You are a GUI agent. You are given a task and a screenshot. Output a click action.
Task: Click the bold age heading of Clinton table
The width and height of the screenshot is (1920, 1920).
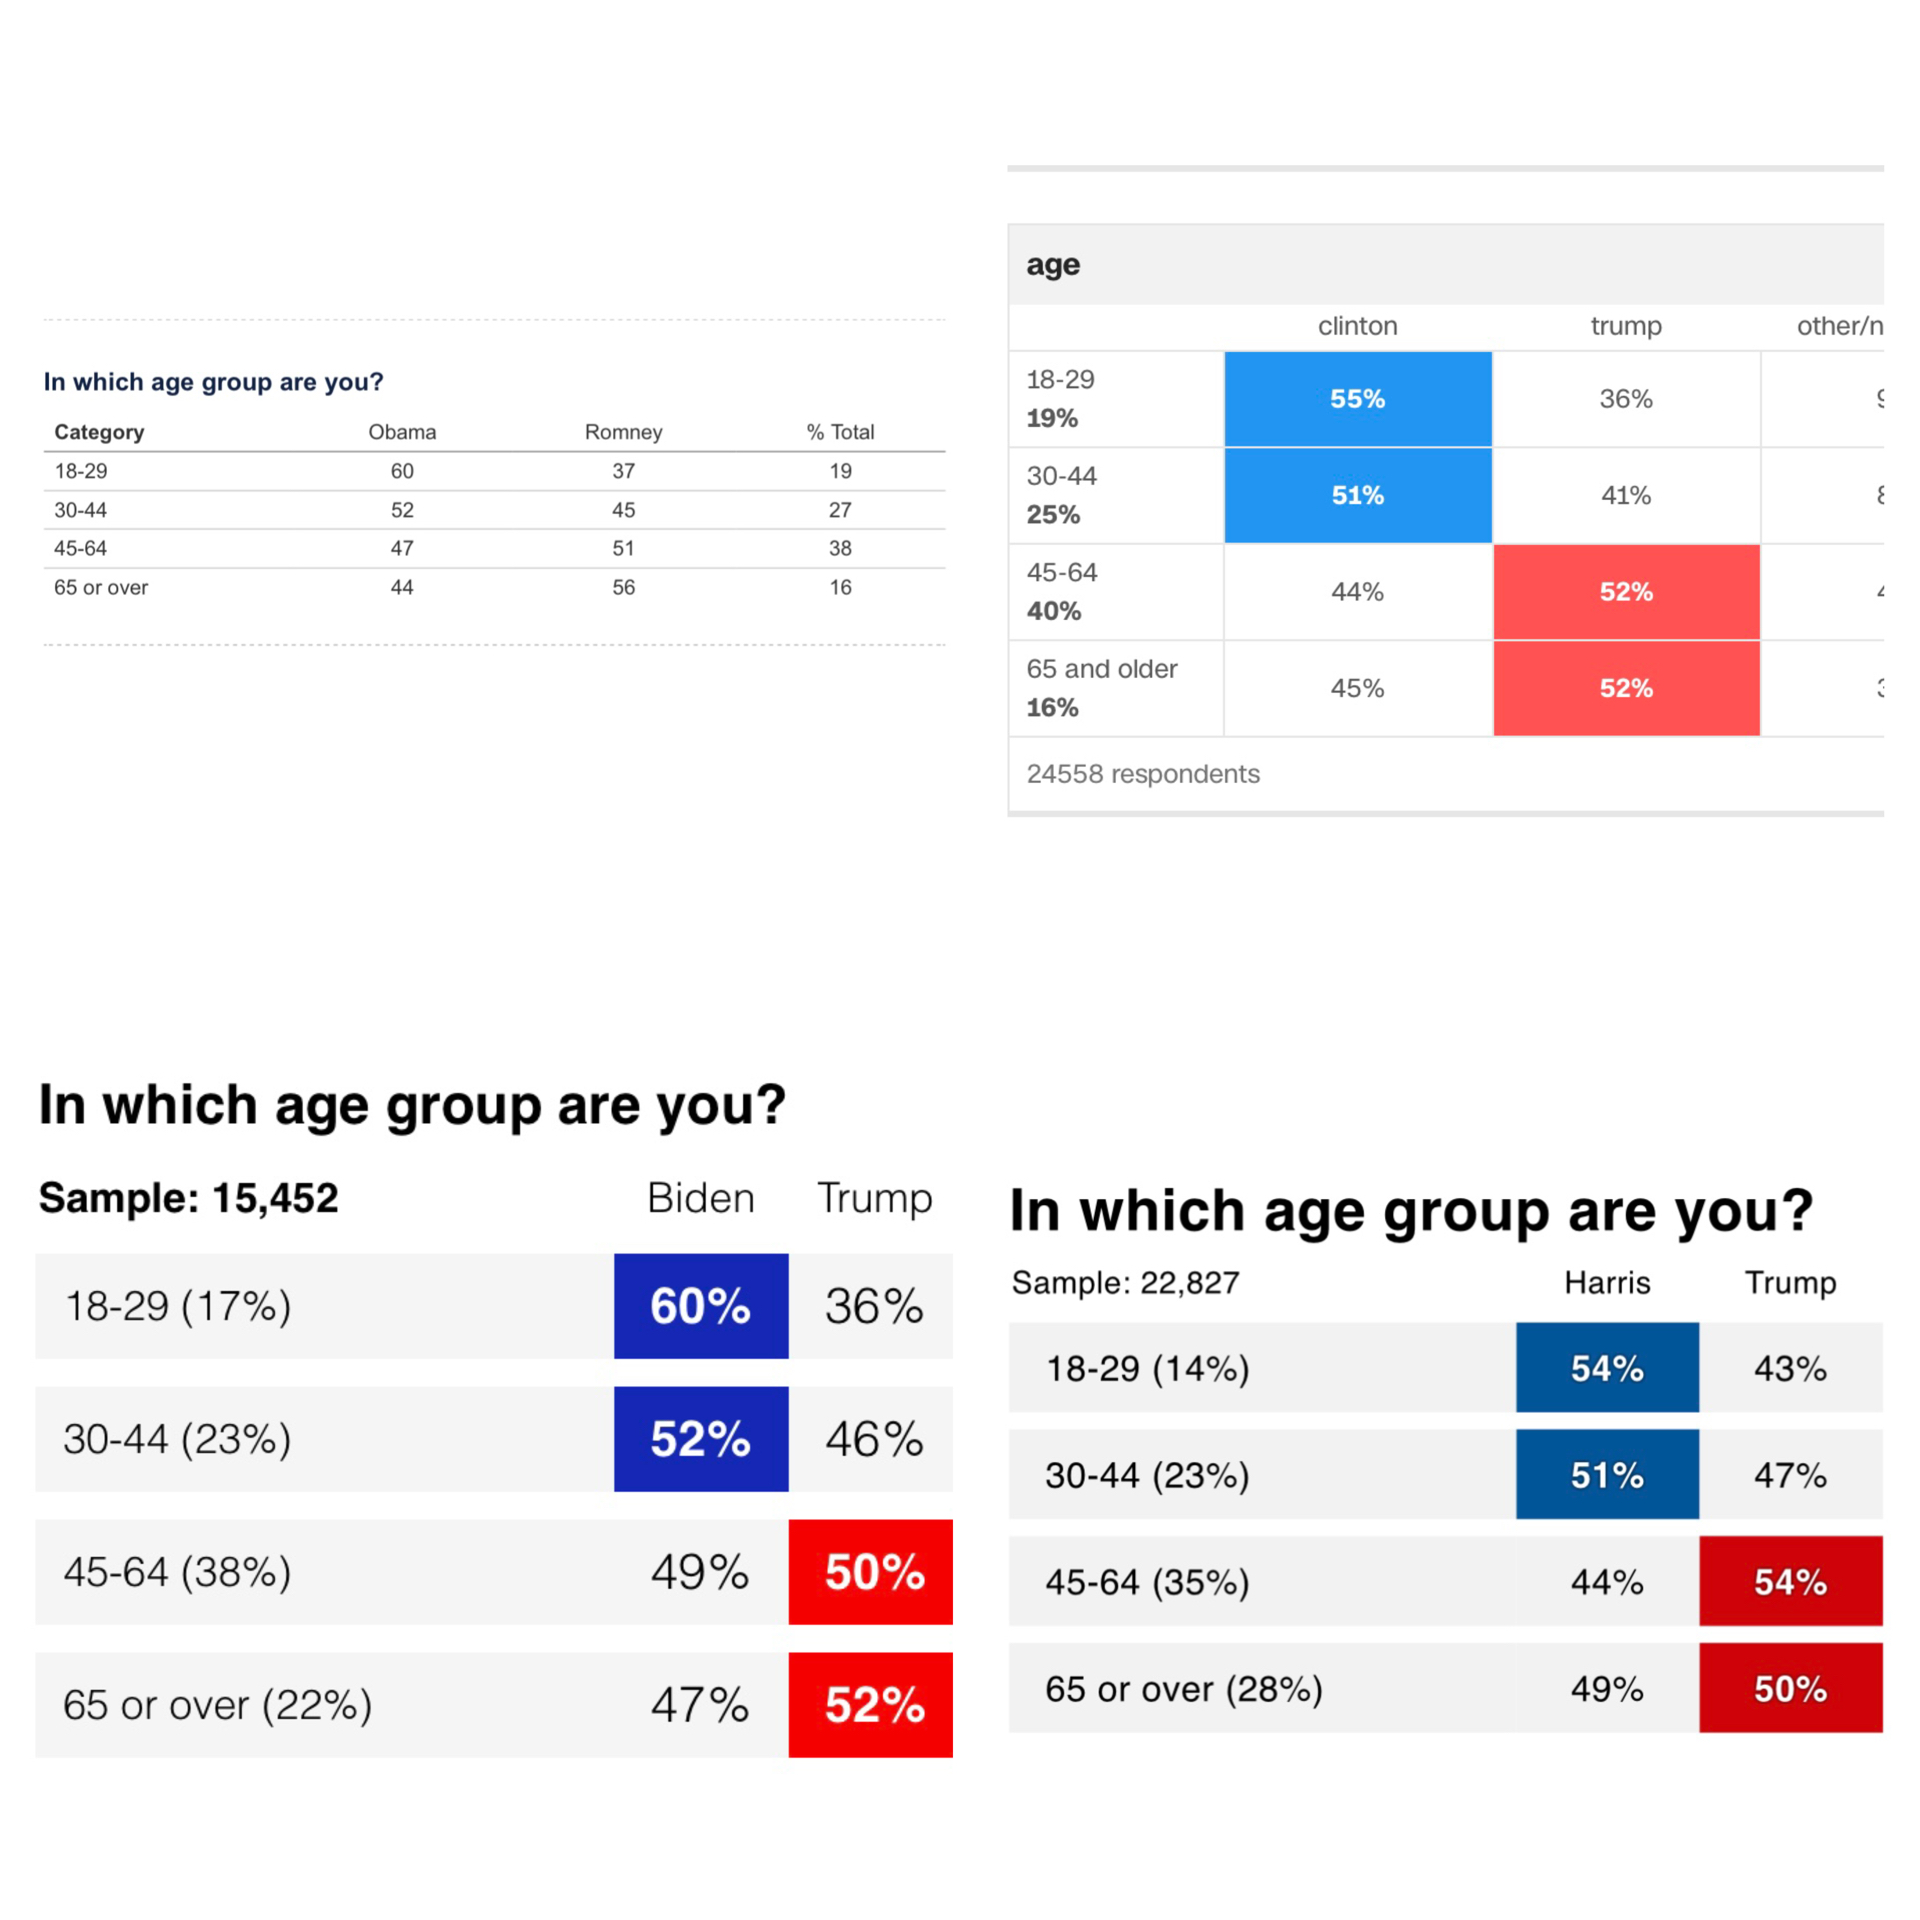click(x=1052, y=264)
